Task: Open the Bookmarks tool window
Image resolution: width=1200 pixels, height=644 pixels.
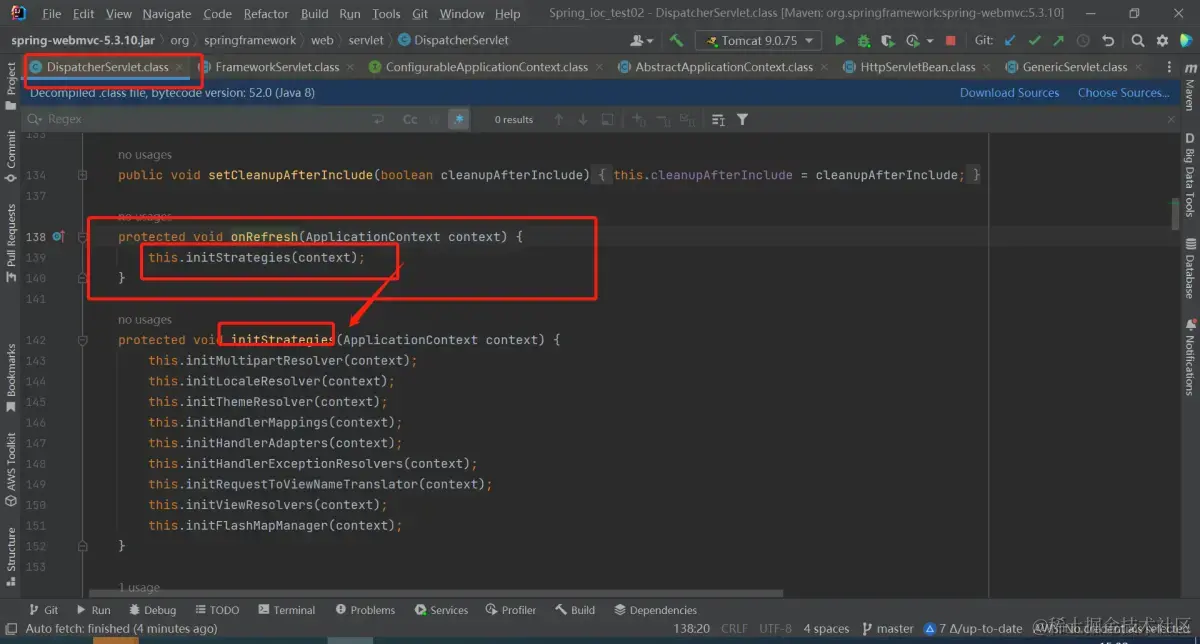Action: tap(11, 378)
